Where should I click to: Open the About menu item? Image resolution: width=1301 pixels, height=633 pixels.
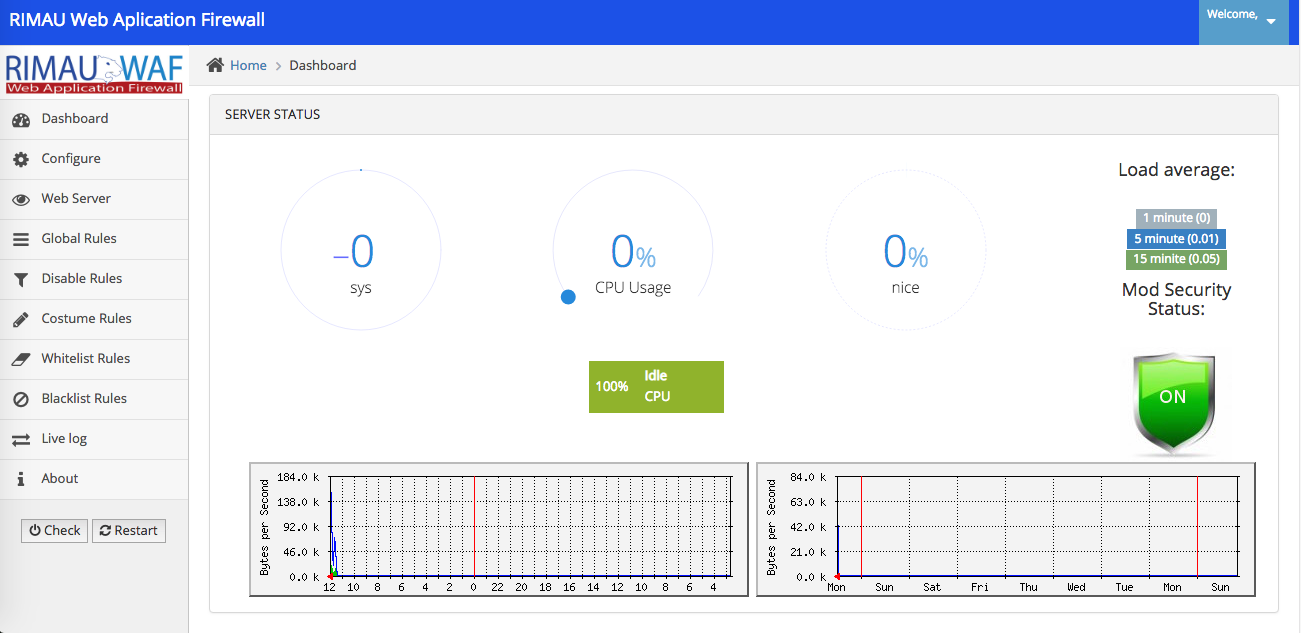(x=94, y=479)
